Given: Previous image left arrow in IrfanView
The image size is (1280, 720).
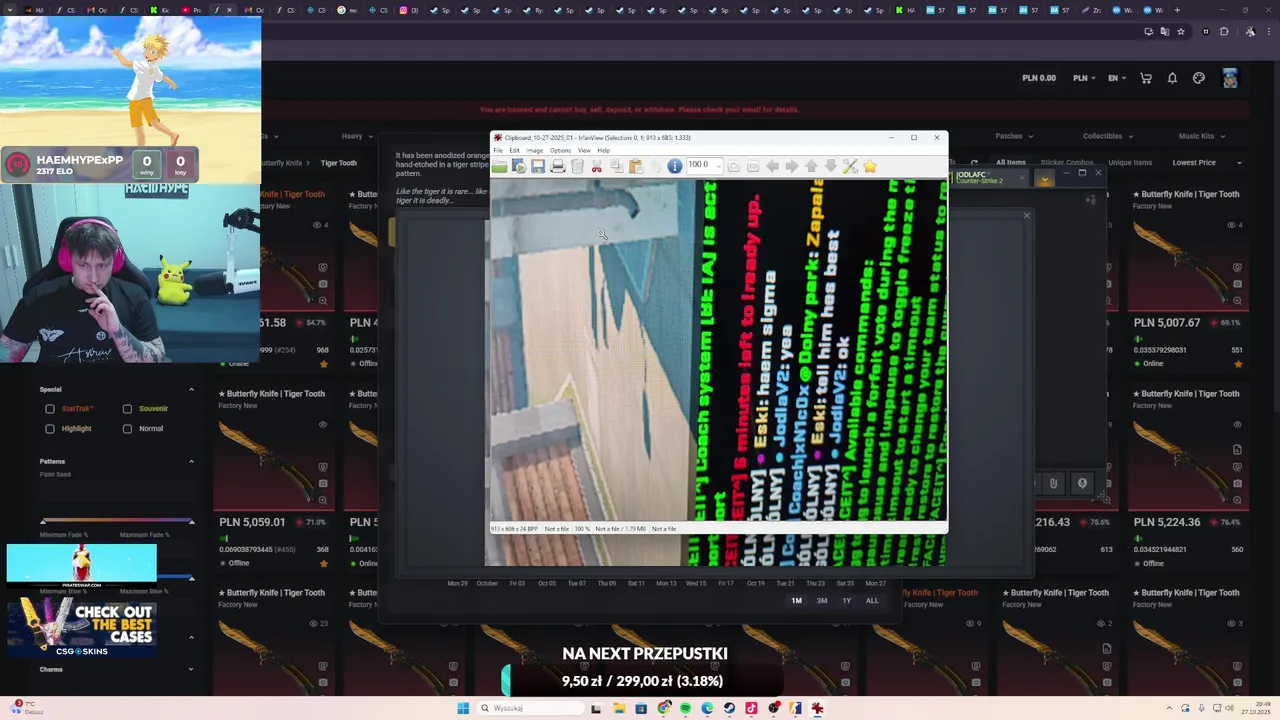Looking at the screenshot, I should 773,166.
